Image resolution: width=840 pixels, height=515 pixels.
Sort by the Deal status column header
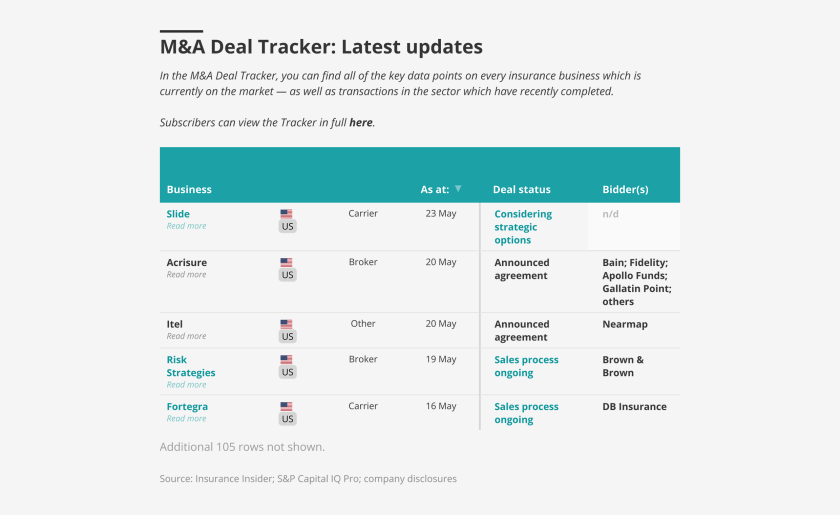[x=521, y=190]
